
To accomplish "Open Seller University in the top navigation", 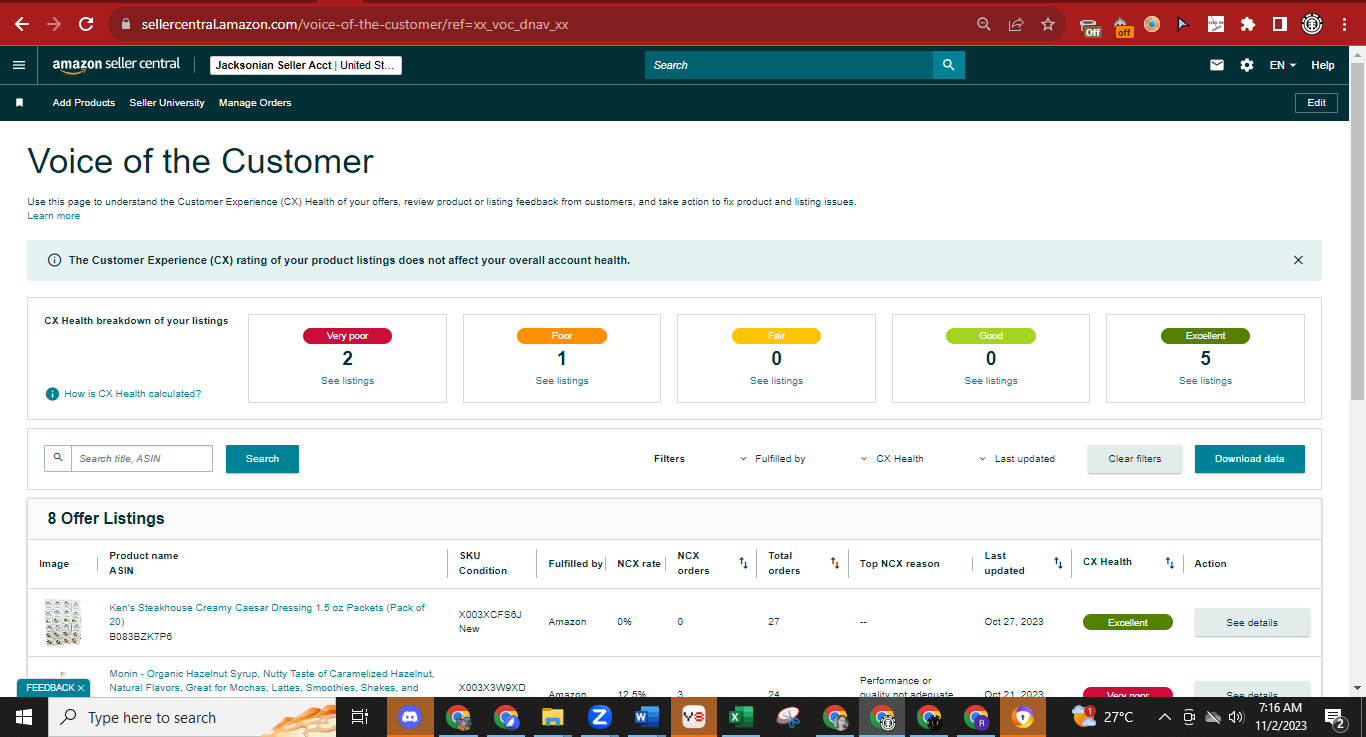I will click(x=167, y=103).
